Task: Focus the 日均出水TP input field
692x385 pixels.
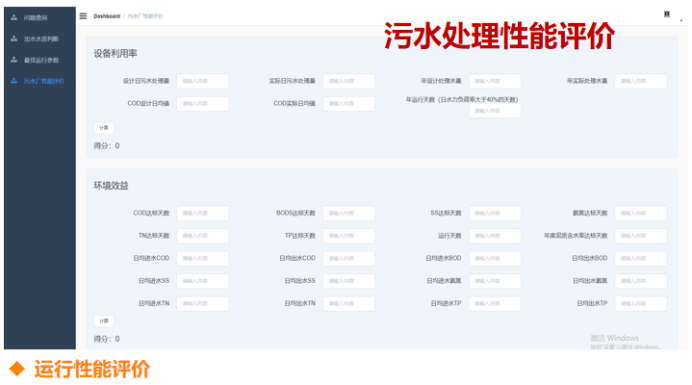Action: tap(641, 303)
